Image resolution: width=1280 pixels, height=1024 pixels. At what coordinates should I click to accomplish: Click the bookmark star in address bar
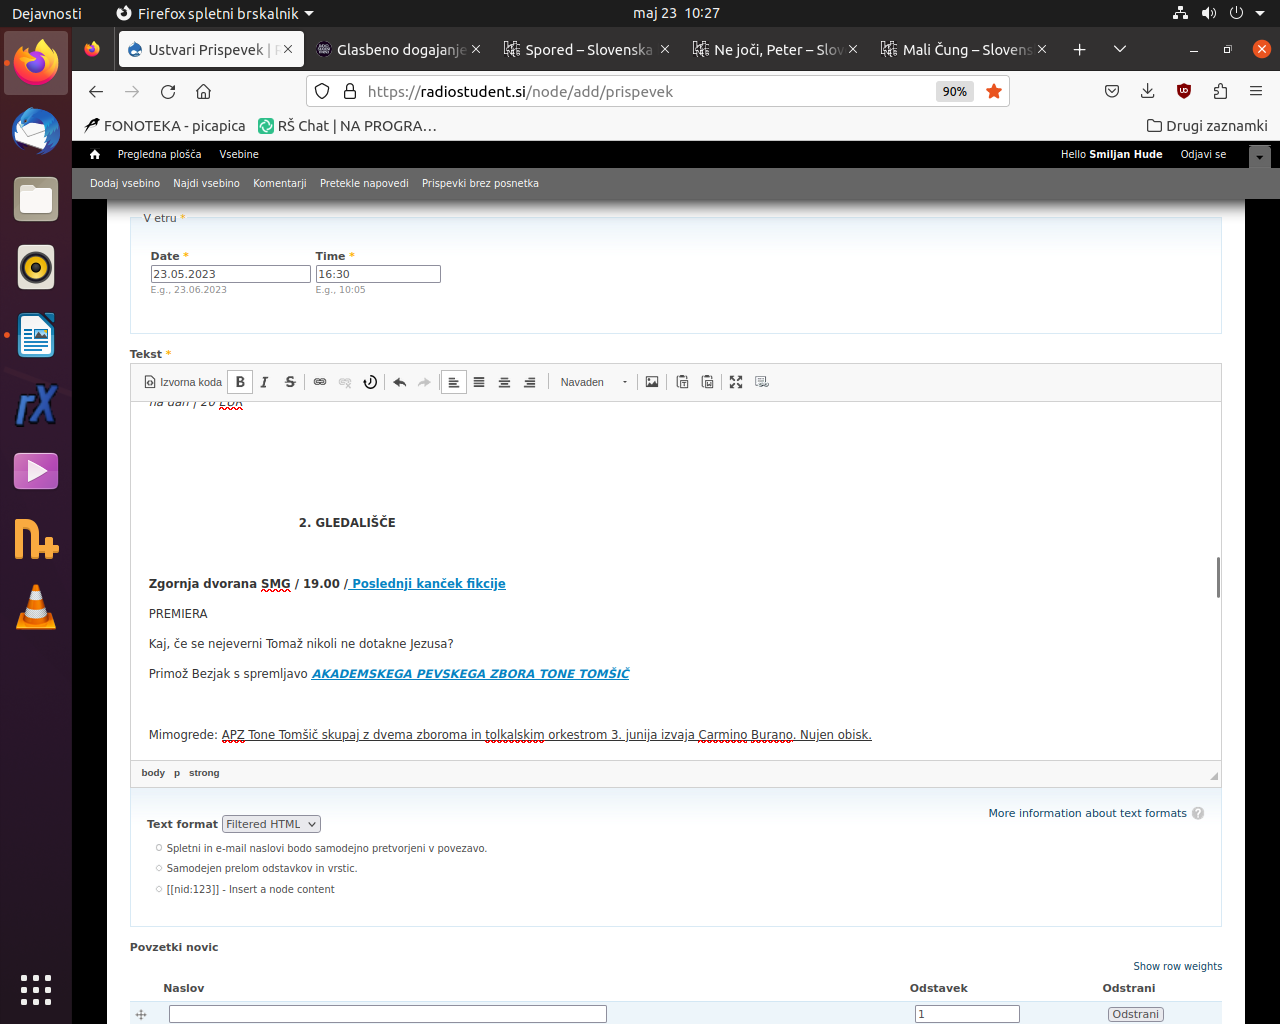994,91
